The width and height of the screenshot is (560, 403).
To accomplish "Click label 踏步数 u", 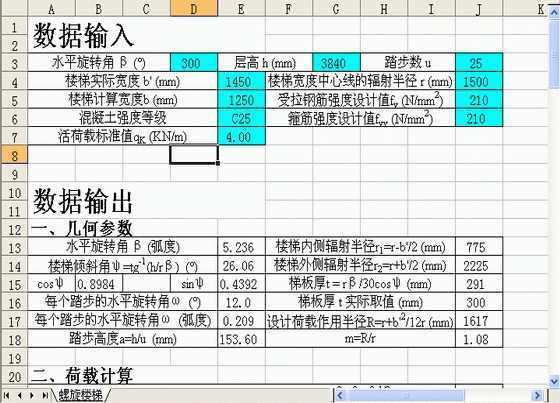I will [408, 63].
